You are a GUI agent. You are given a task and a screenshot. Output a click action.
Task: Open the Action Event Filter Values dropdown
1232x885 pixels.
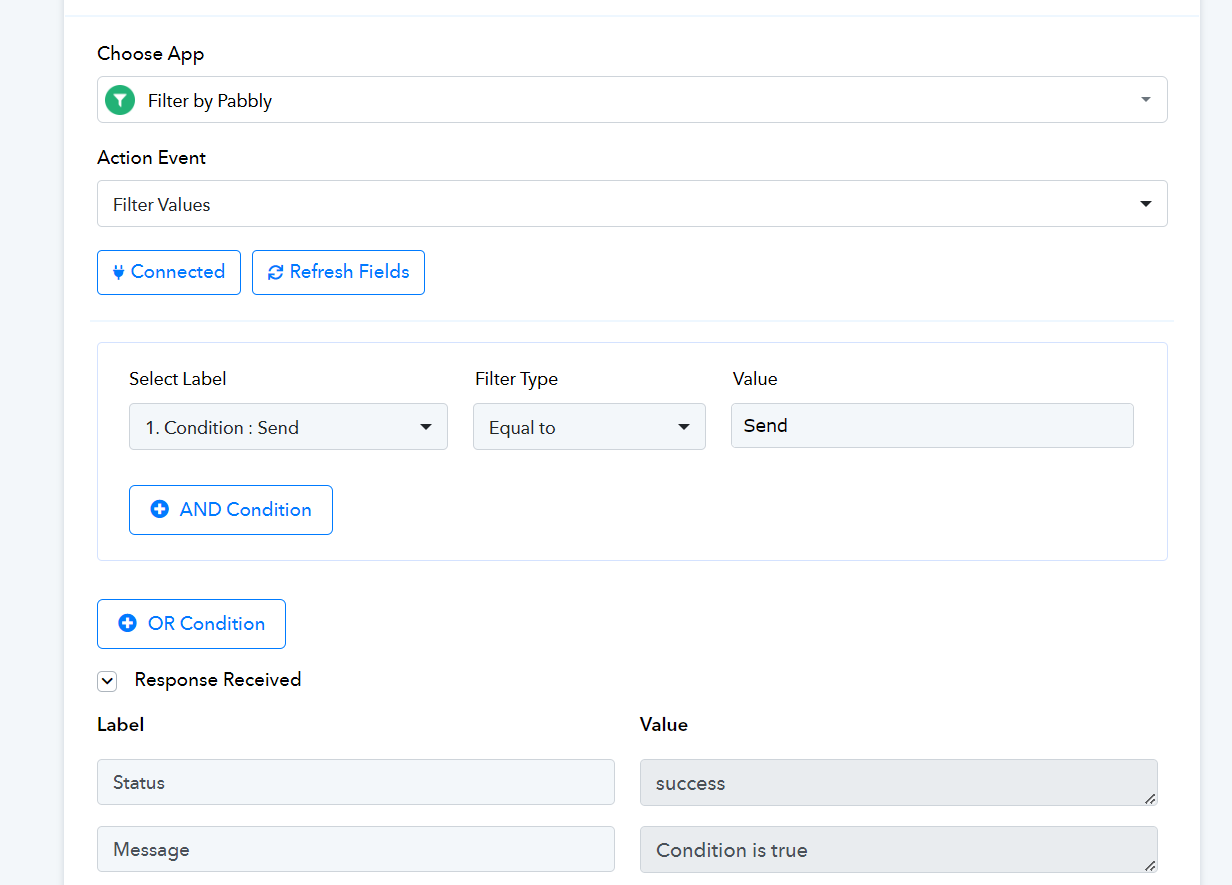(x=632, y=204)
